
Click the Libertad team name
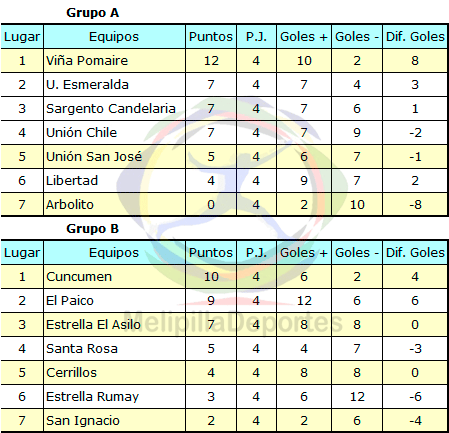pyautogui.click(x=72, y=180)
